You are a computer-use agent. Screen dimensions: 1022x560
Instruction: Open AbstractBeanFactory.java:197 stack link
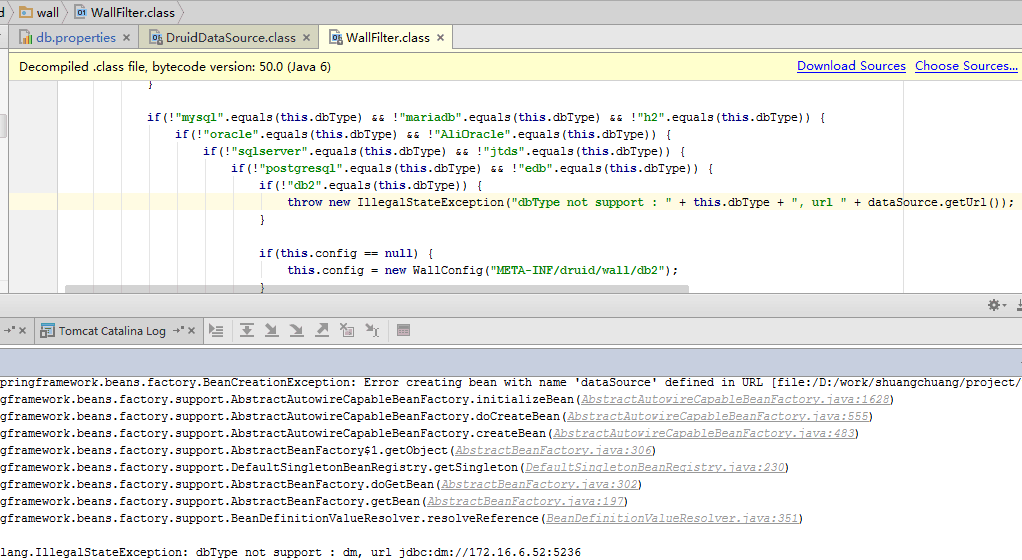click(x=525, y=501)
